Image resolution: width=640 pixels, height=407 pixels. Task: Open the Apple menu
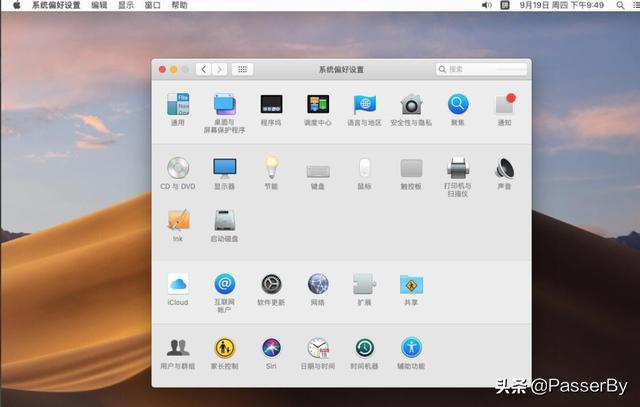pyautogui.click(x=17, y=5)
